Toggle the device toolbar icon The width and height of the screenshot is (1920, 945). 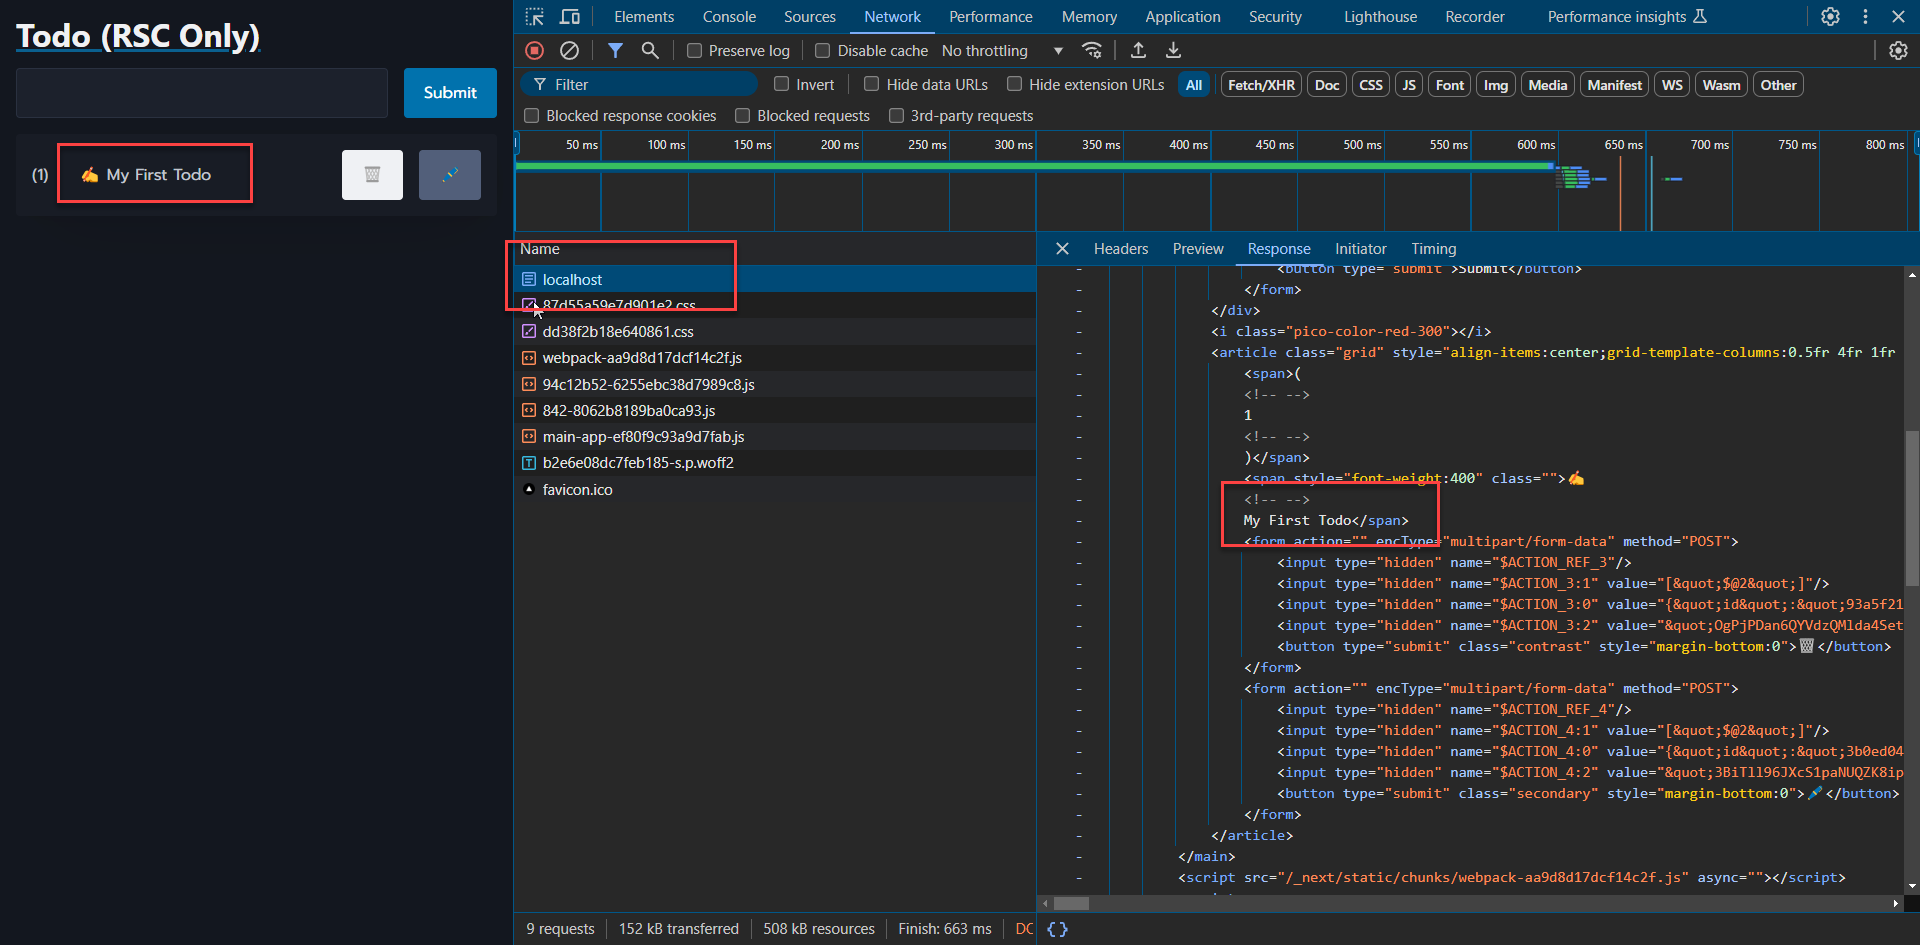pyautogui.click(x=570, y=17)
